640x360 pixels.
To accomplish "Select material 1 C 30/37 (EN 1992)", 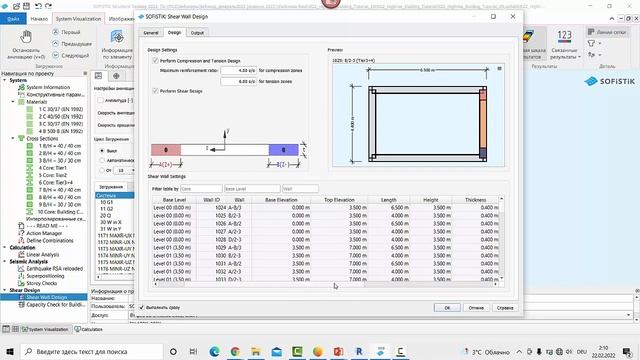I will click(60, 109).
